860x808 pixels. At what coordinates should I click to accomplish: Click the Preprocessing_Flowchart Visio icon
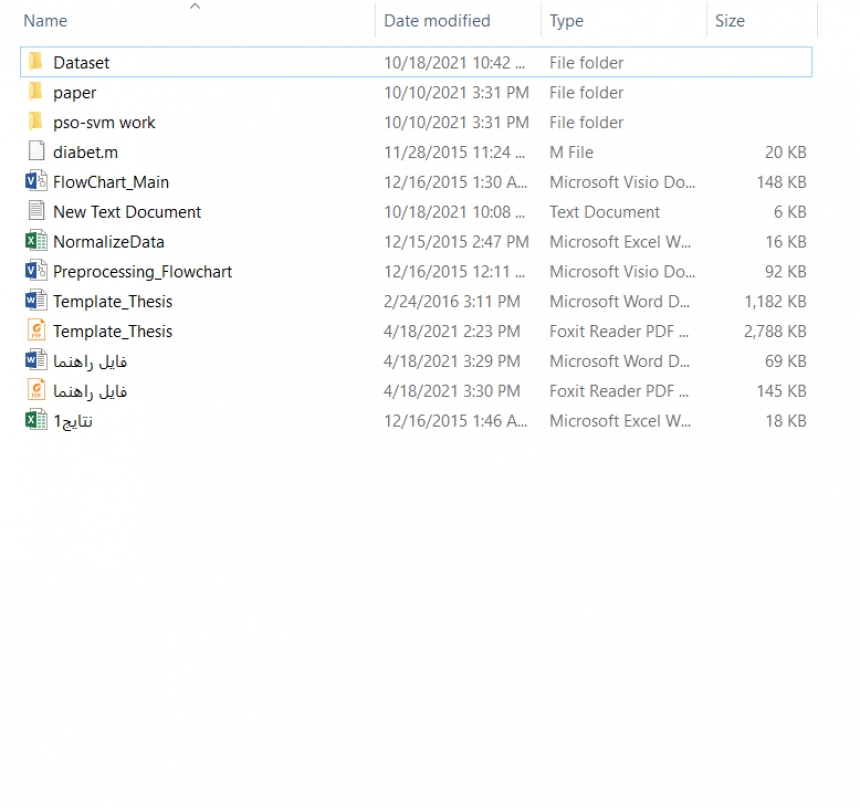(x=36, y=271)
